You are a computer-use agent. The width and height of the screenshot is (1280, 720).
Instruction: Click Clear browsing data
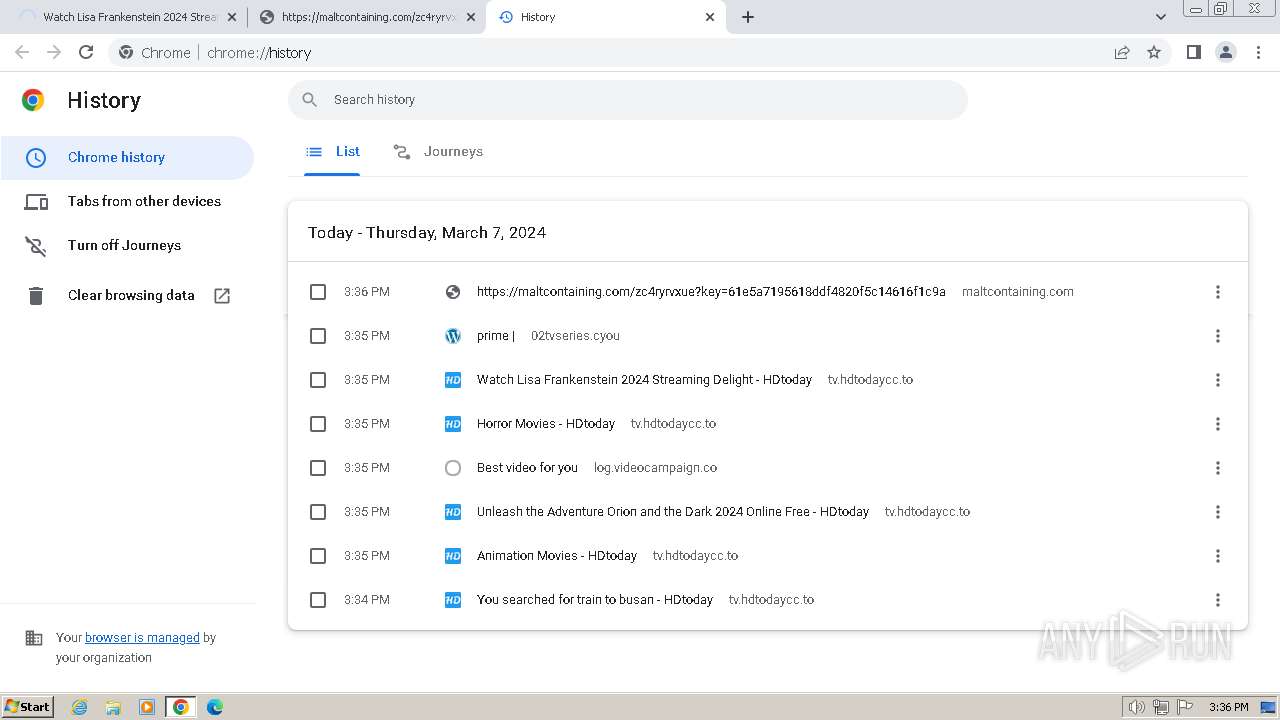(127, 296)
